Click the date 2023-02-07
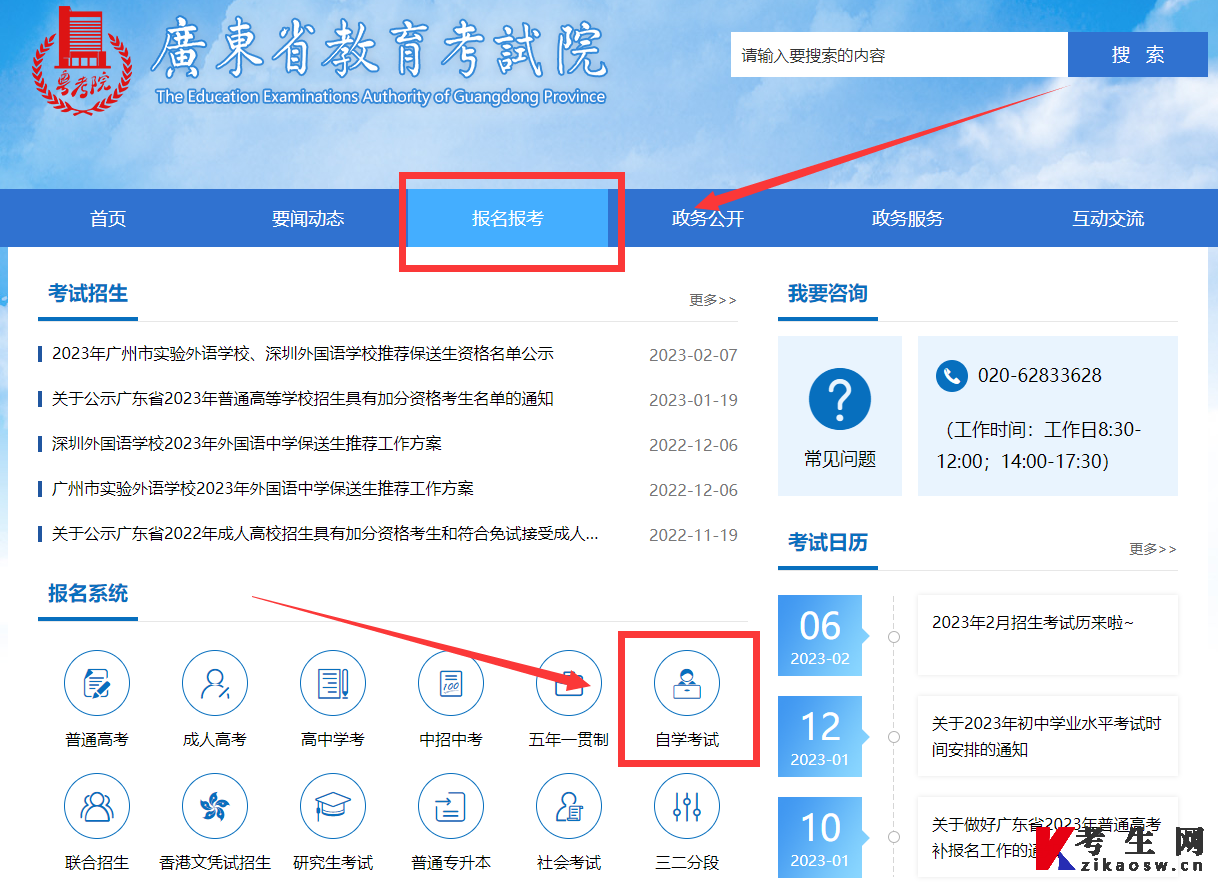The width and height of the screenshot is (1218, 884). [693, 355]
